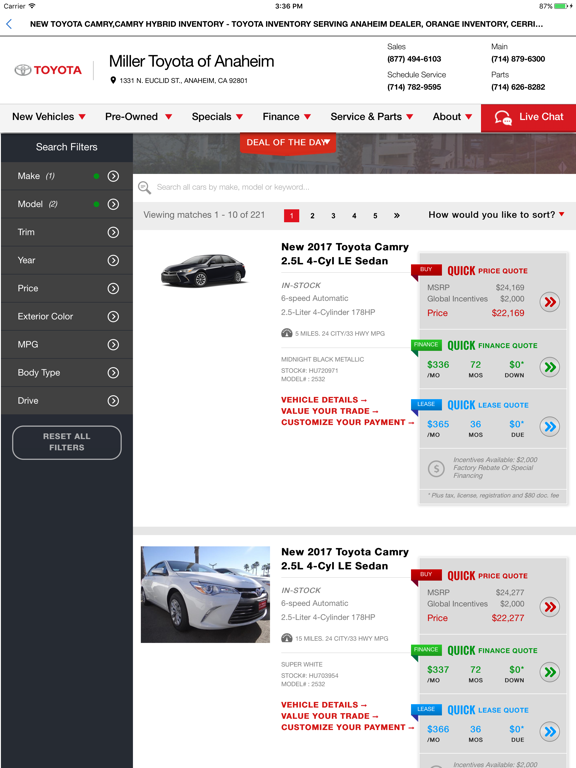The height and width of the screenshot is (768, 576).
Task: Tap the back arrow in the top bar
Action: (x=9, y=24)
